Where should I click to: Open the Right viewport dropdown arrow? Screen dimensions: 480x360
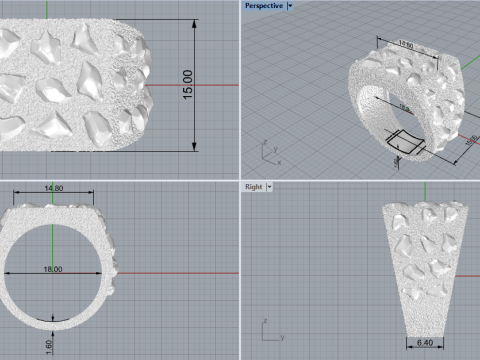(269, 187)
